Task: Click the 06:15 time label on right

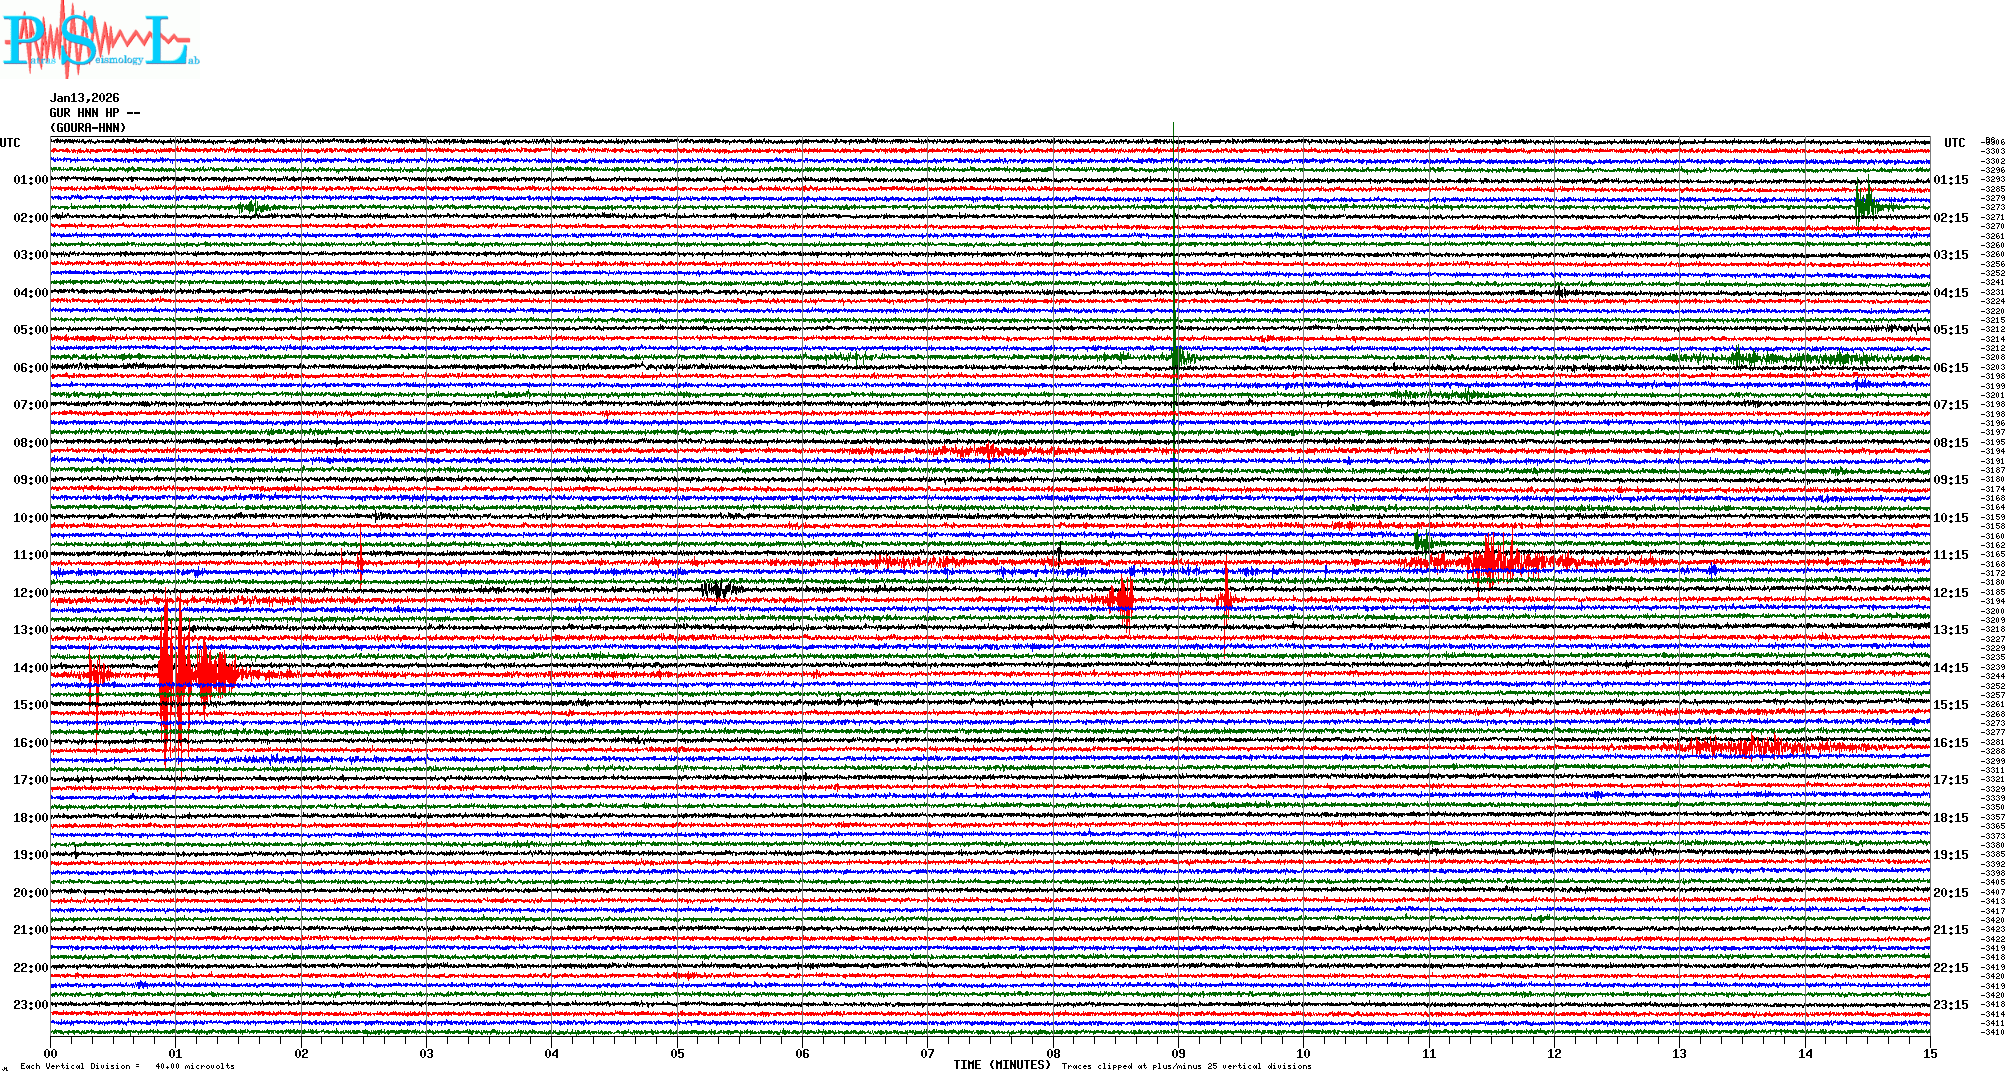Action: click(1950, 368)
